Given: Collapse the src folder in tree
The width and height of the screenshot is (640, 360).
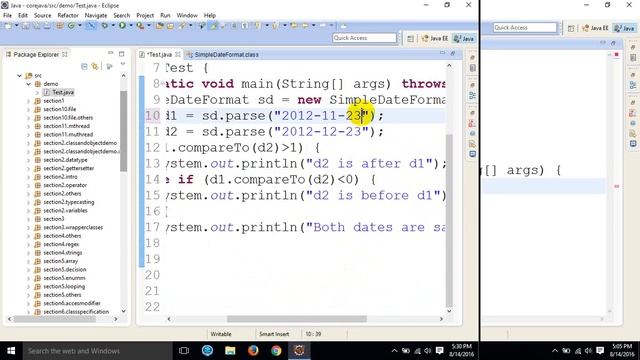Looking at the screenshot, I should click(x=19, y=76).
